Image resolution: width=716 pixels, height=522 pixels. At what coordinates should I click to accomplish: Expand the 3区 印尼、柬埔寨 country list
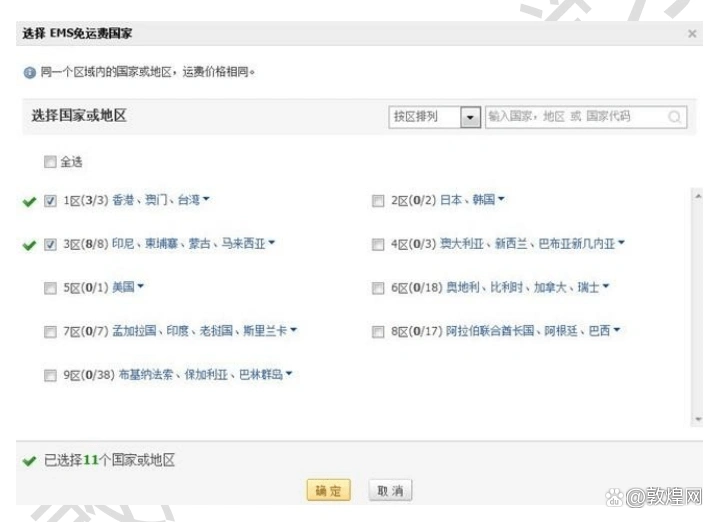[x=272, y=243]
